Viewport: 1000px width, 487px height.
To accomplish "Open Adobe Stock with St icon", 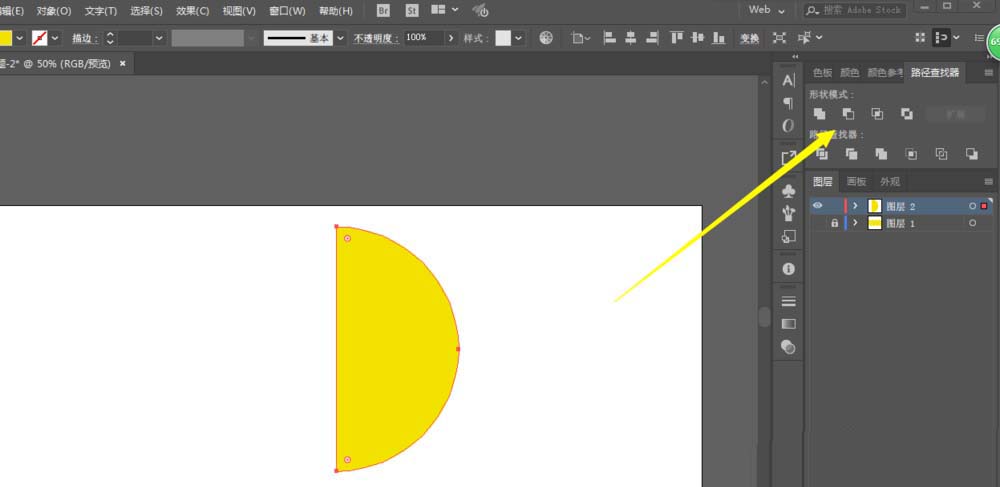I will [412, 10].
